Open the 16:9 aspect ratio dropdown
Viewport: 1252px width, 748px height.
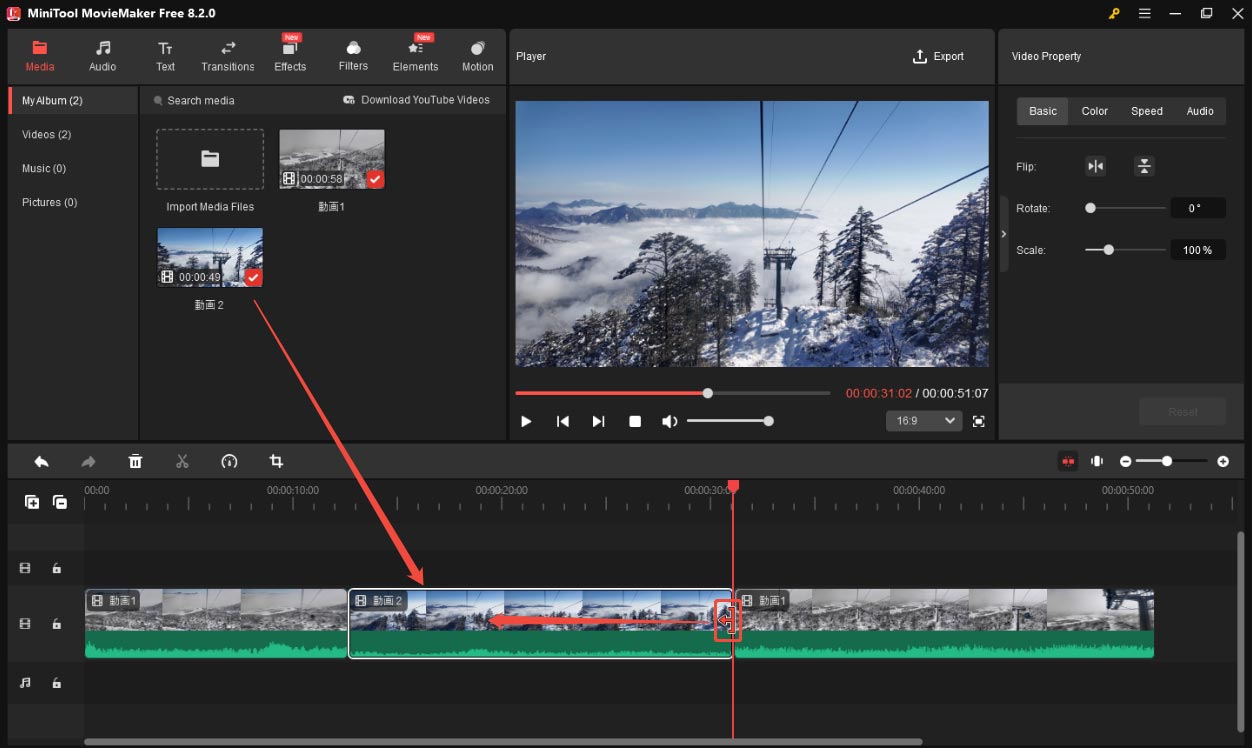point(924,421)
